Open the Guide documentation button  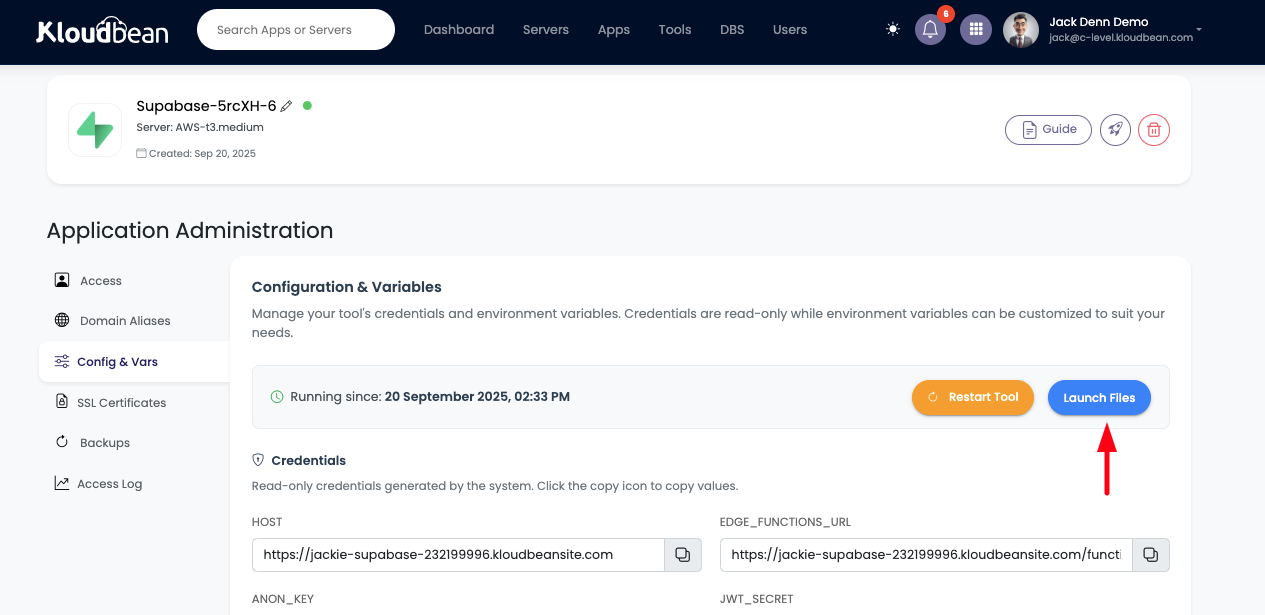coord(1048,129)
